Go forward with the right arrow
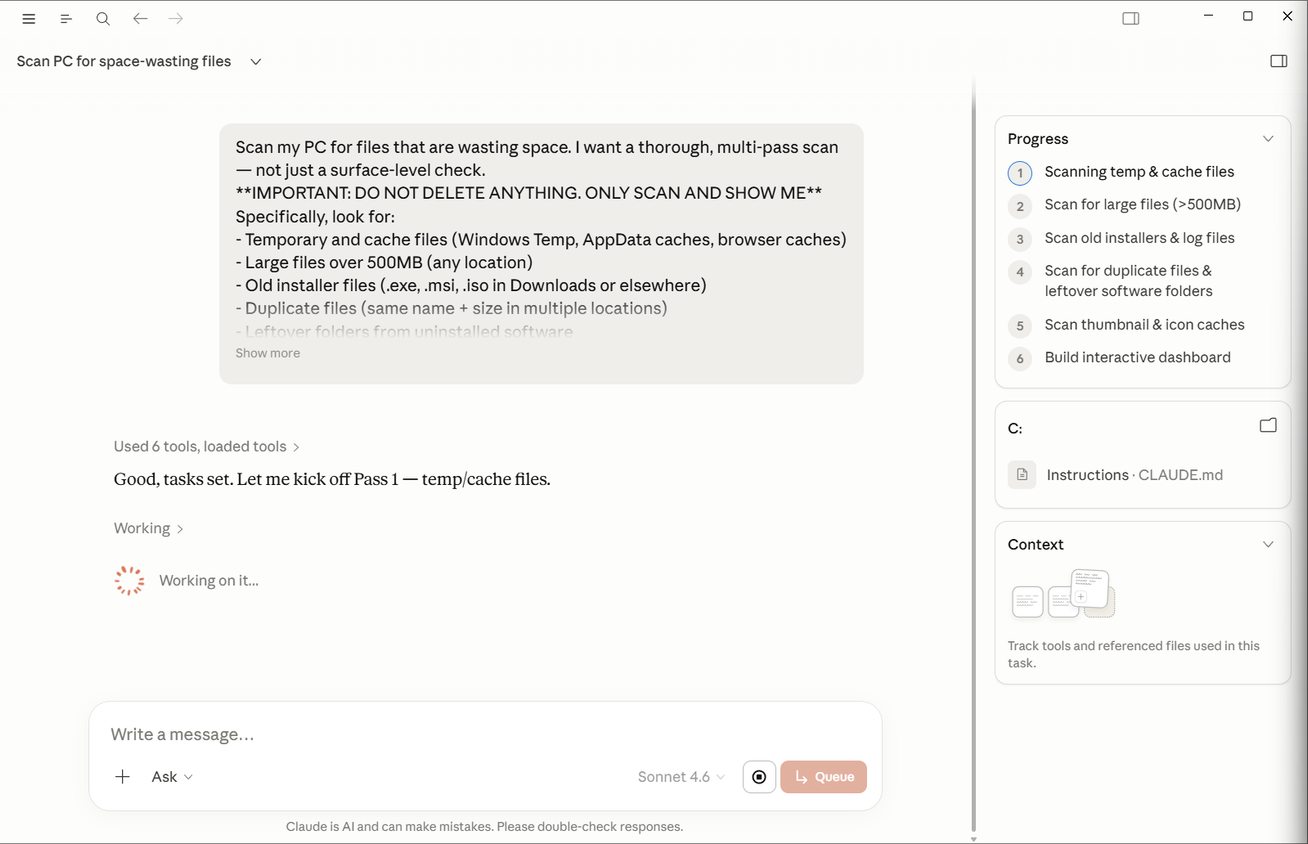Viewport: 1308px width, 844px height. (176, 19)
